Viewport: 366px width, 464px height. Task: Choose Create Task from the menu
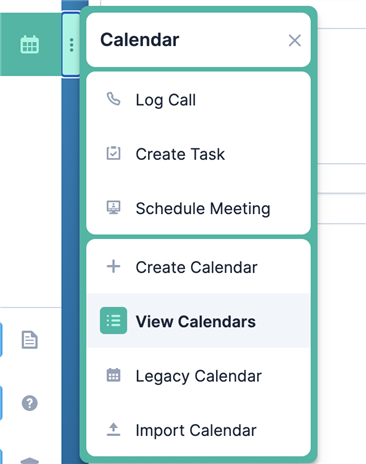coord(198,154)
